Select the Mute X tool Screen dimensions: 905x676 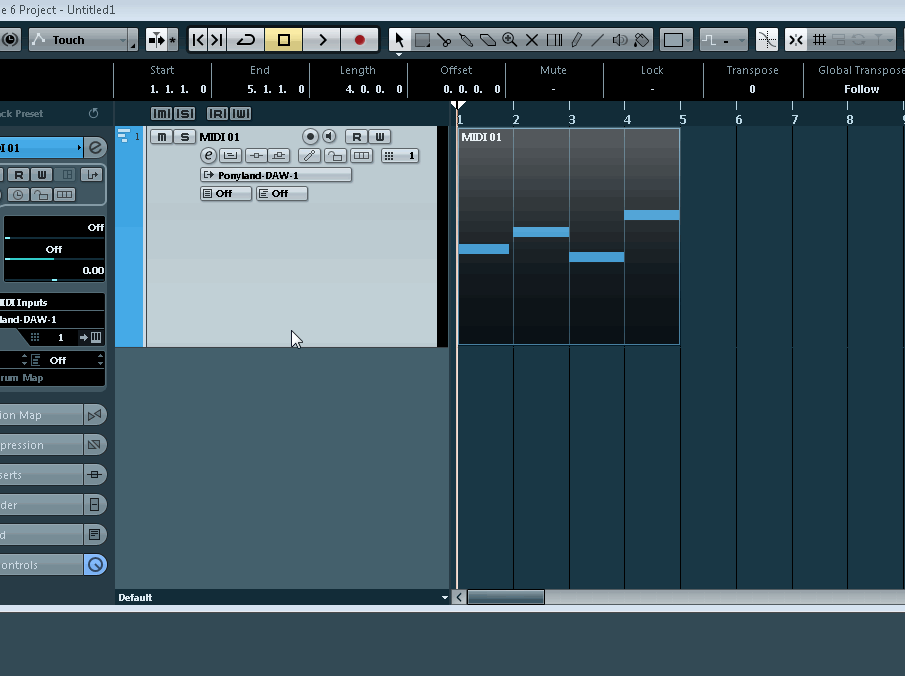point(532,40)
